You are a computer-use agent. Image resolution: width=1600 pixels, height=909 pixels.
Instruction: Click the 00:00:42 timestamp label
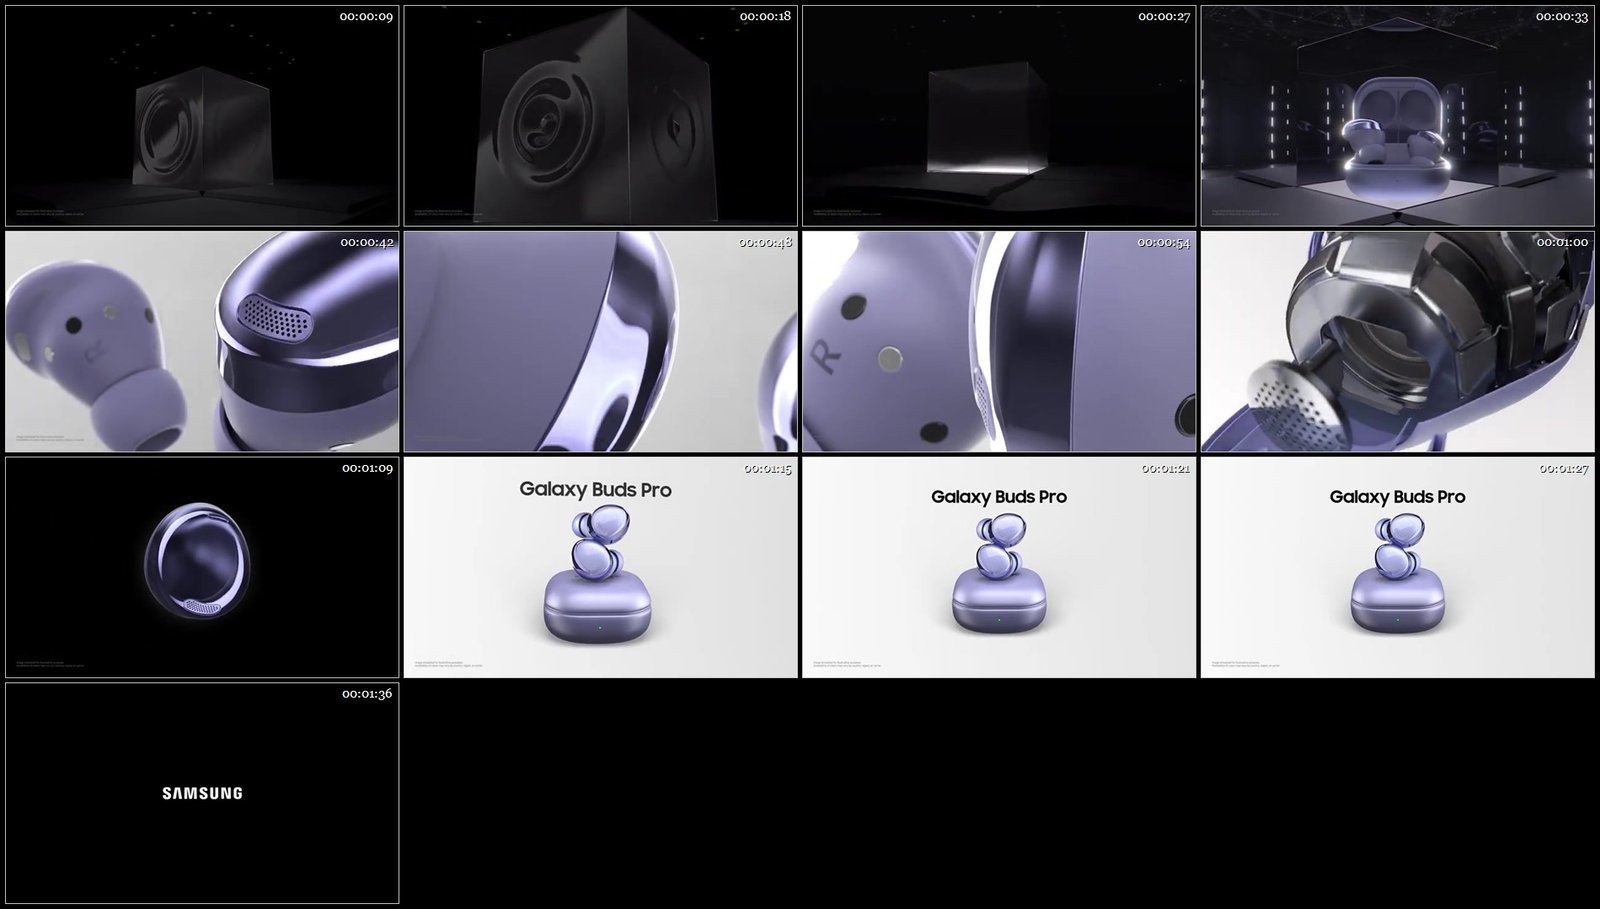tap(366, 242)
